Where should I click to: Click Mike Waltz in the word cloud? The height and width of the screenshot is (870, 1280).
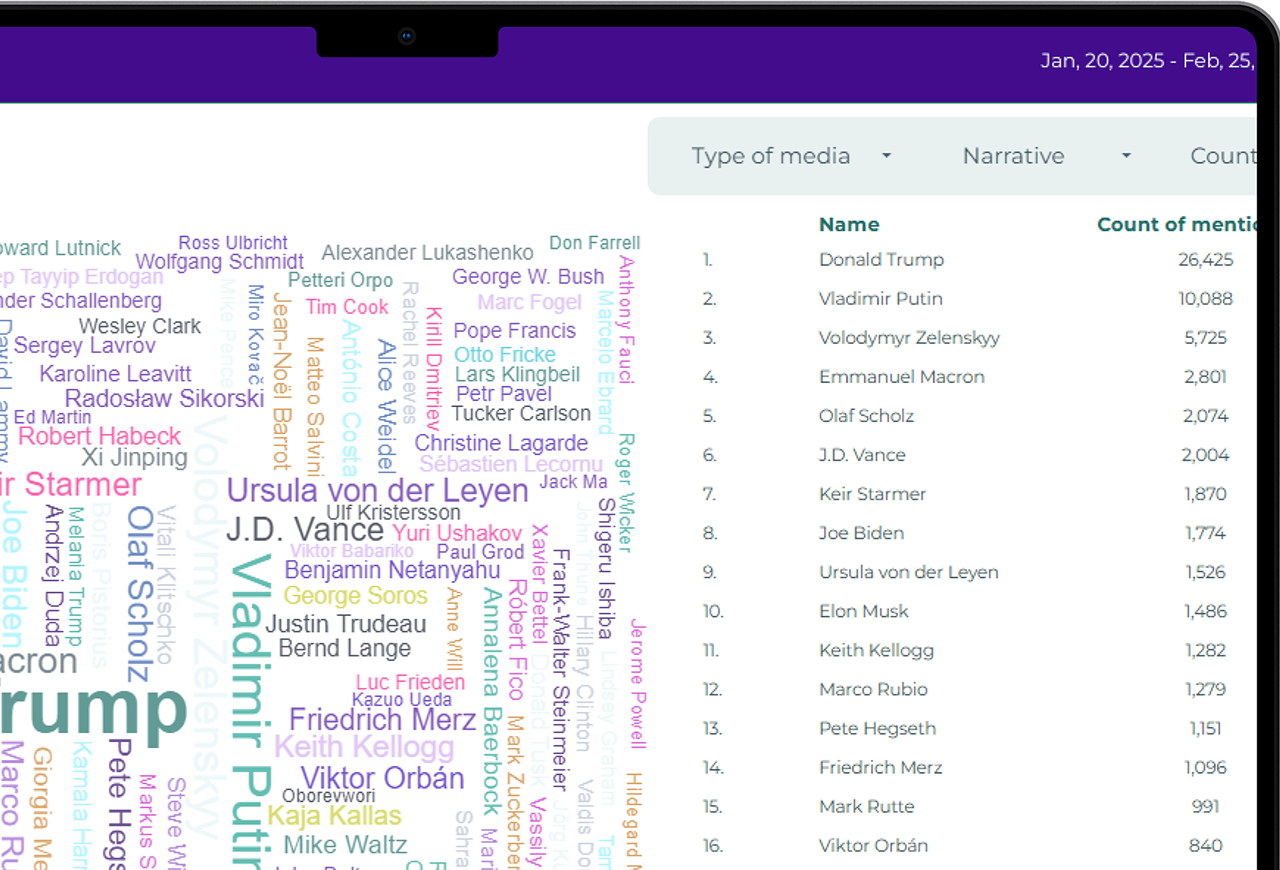pyautogui.click(x=345, y=844)
